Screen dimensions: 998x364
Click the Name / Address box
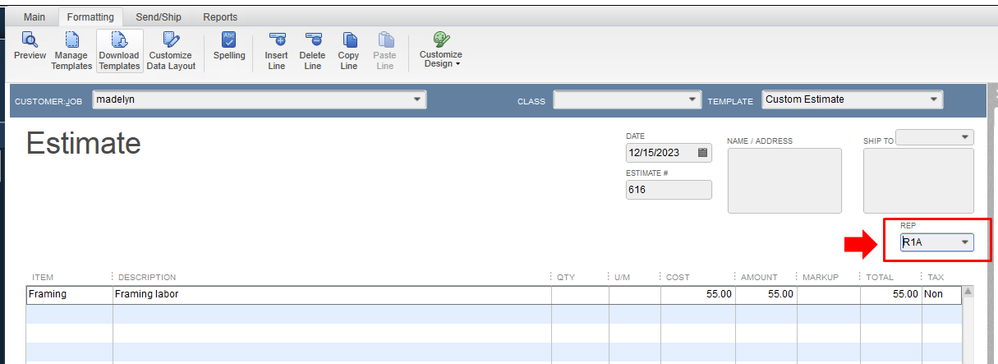pyautogui.click(x=785, y=181)
